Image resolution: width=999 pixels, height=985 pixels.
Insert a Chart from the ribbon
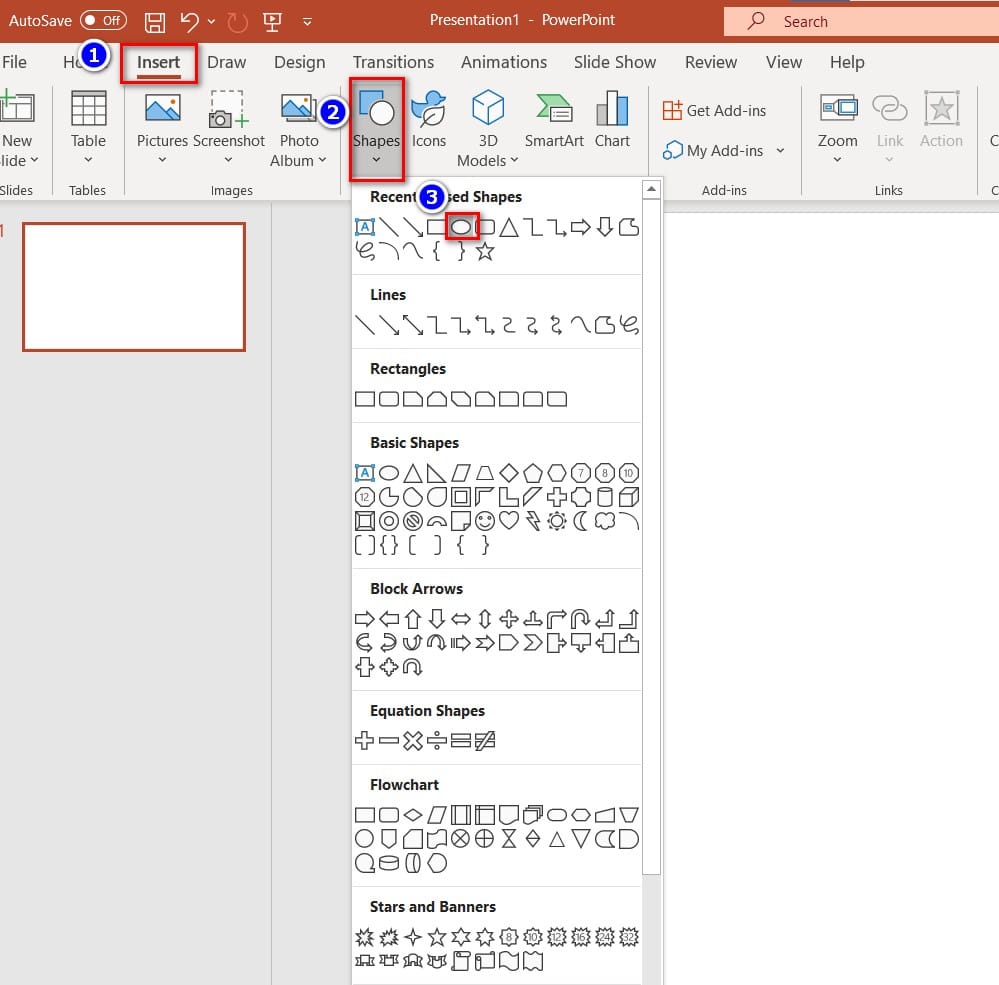point(612,120)
